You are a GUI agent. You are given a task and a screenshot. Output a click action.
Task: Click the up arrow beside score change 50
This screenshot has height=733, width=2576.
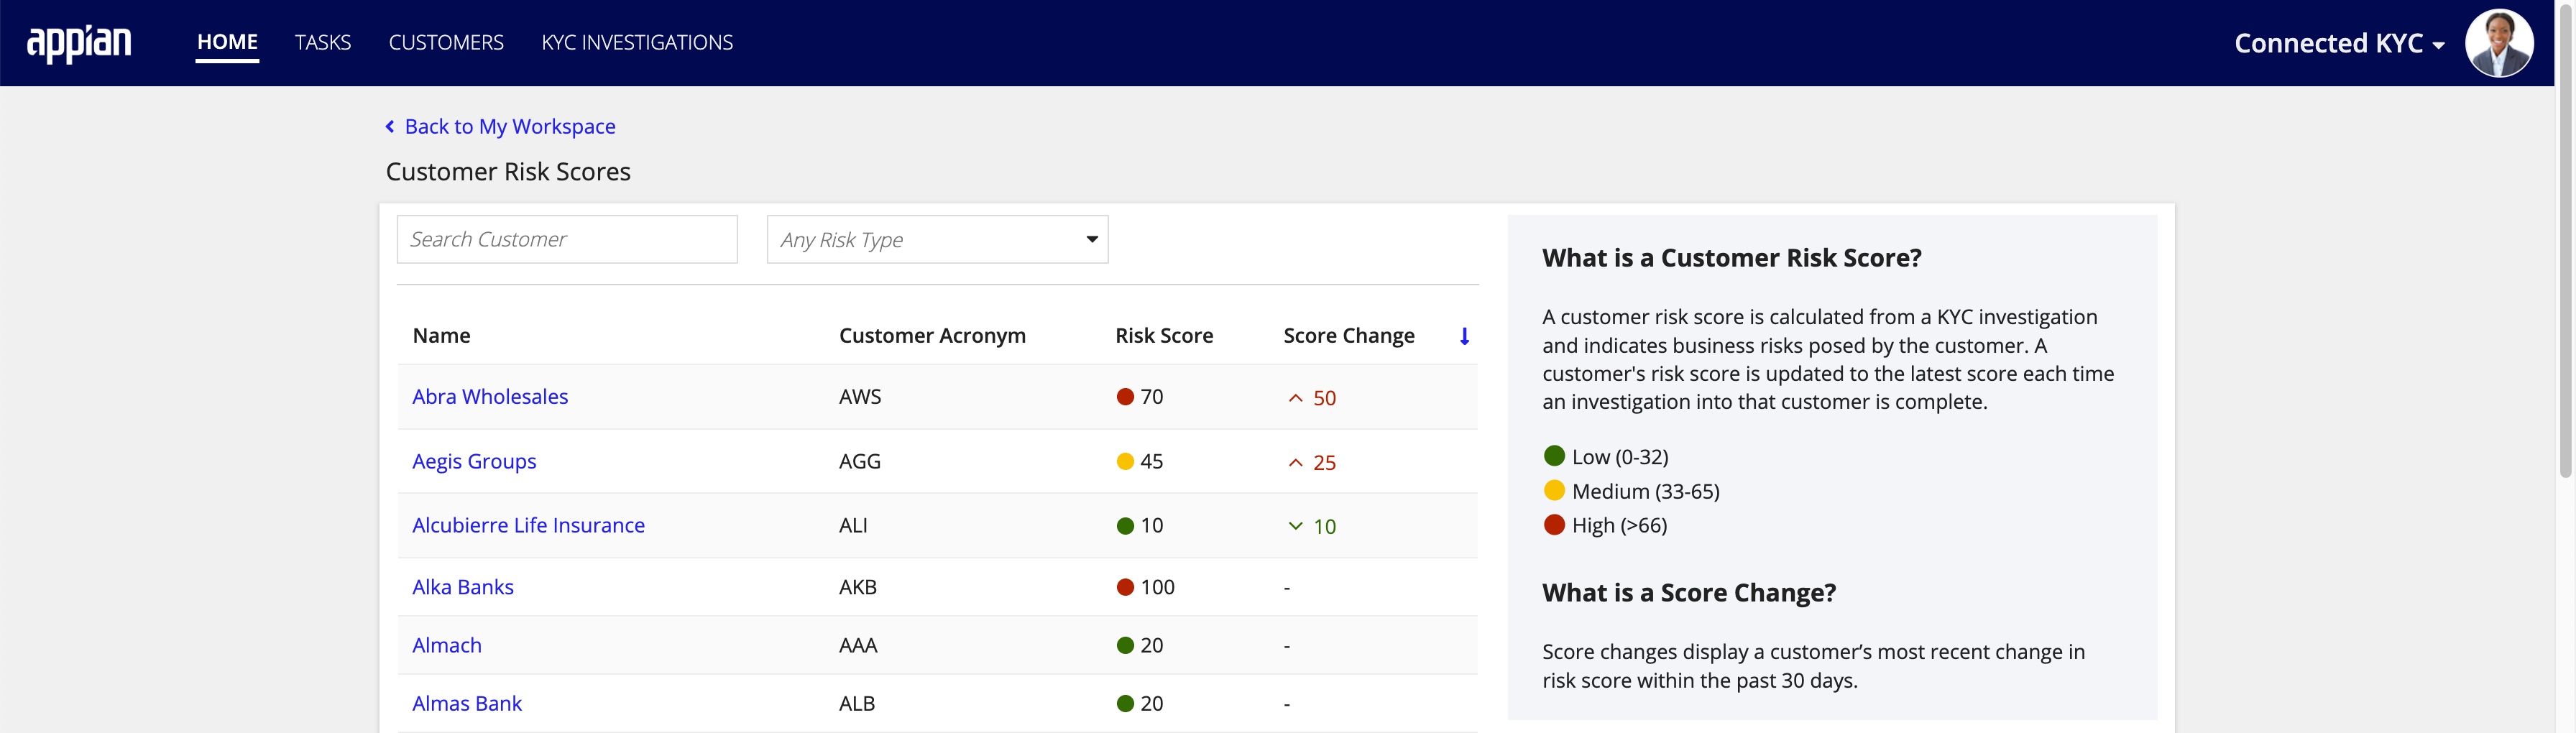point(1295,398)
